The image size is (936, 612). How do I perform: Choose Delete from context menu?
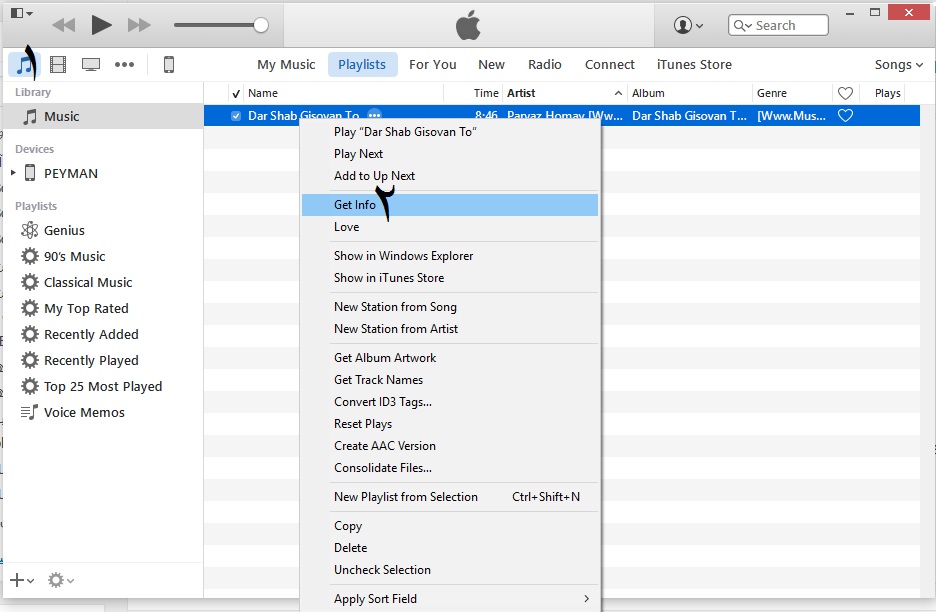[x=449, y=548]
